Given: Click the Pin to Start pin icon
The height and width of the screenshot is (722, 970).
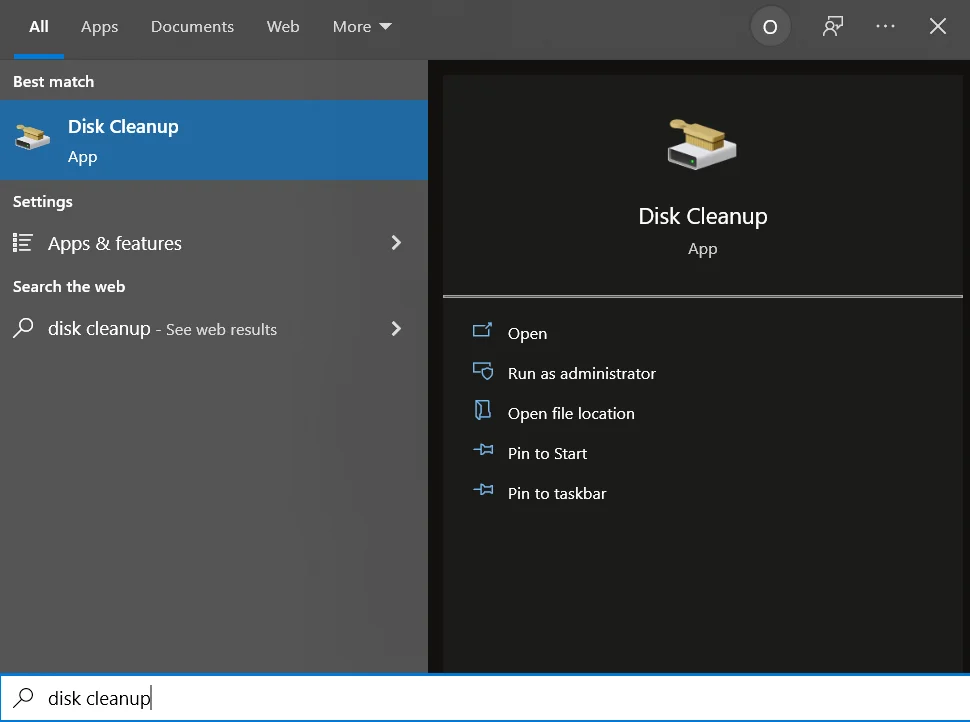Looking at the screenshot, I should coord(483,450).
